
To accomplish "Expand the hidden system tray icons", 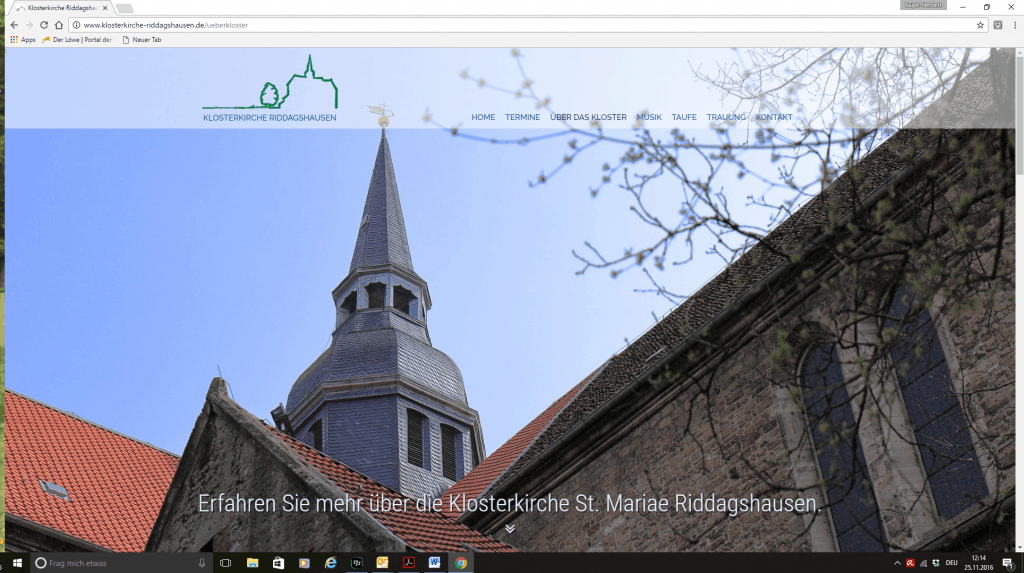I will click(896, 563).
